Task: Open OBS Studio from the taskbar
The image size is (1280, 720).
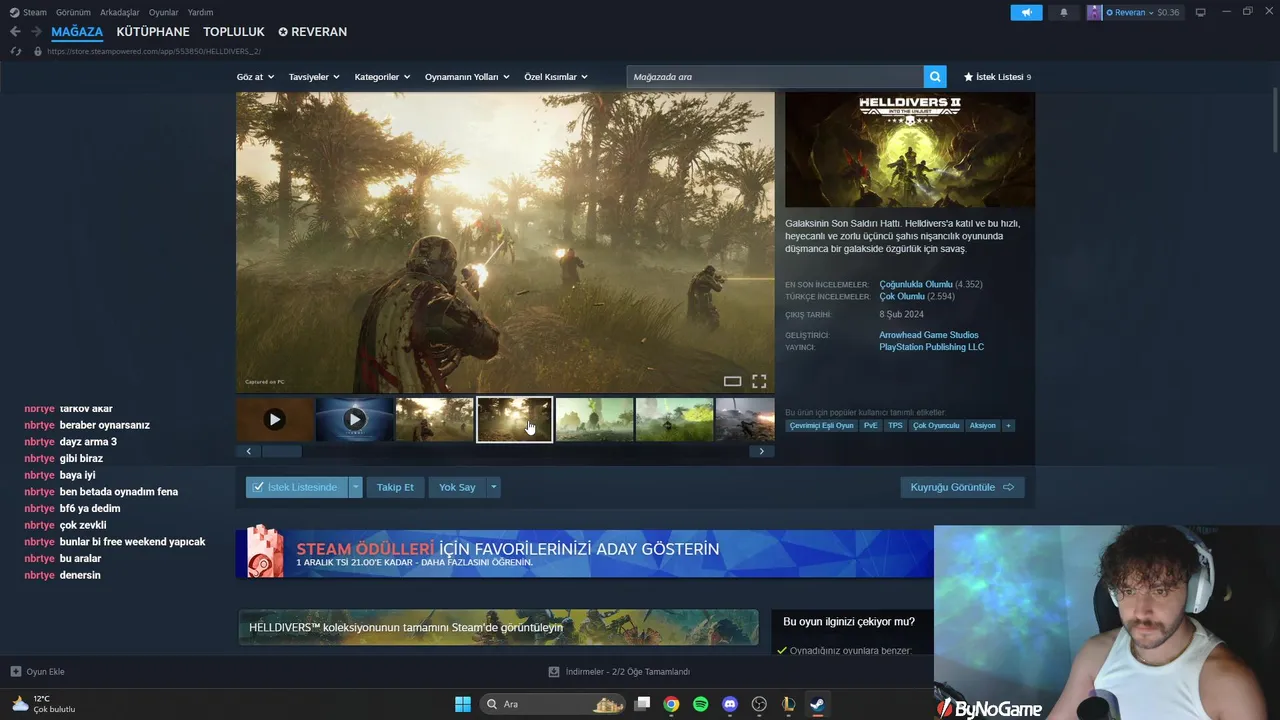Action: coord(759,704)
